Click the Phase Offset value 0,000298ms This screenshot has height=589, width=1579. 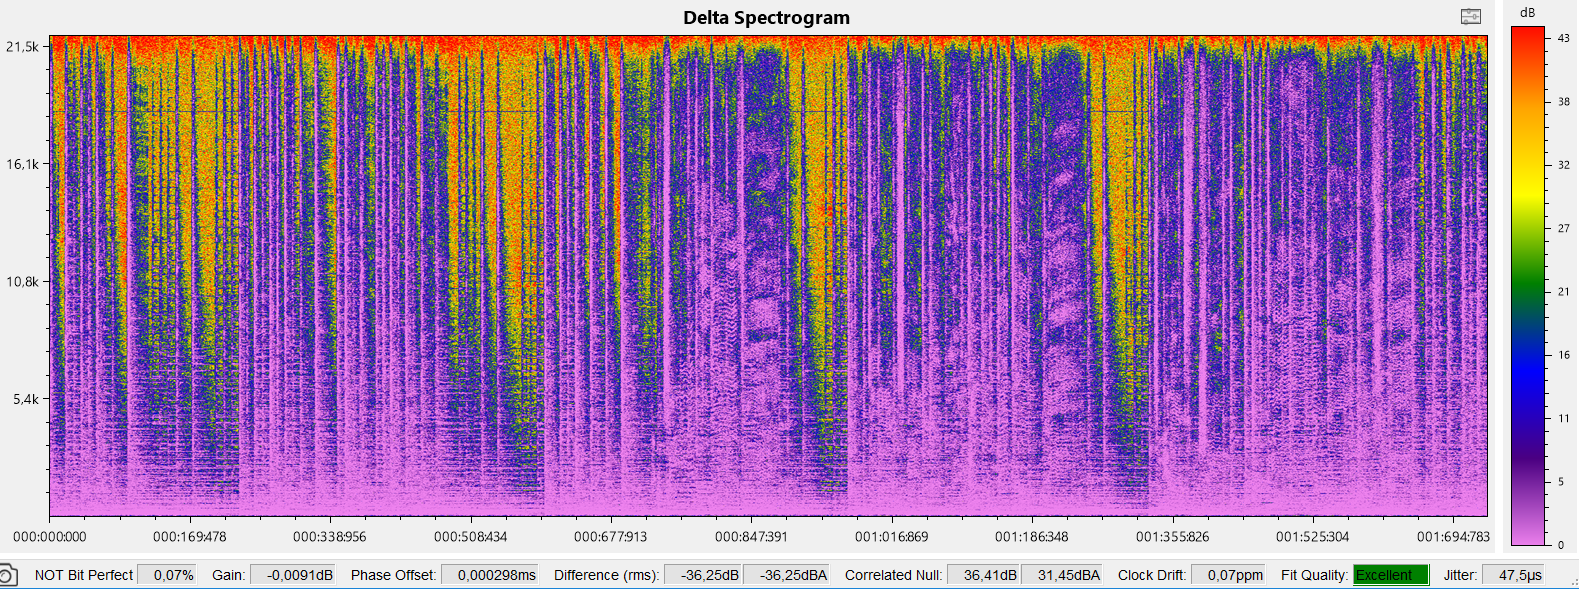click(x=490, y=575)
